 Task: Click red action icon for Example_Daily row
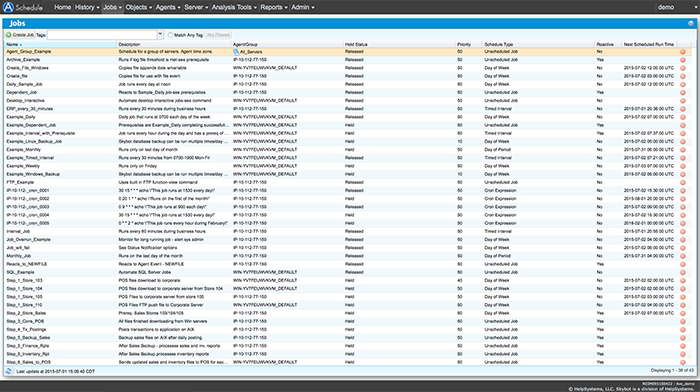[x=683, y=117]
